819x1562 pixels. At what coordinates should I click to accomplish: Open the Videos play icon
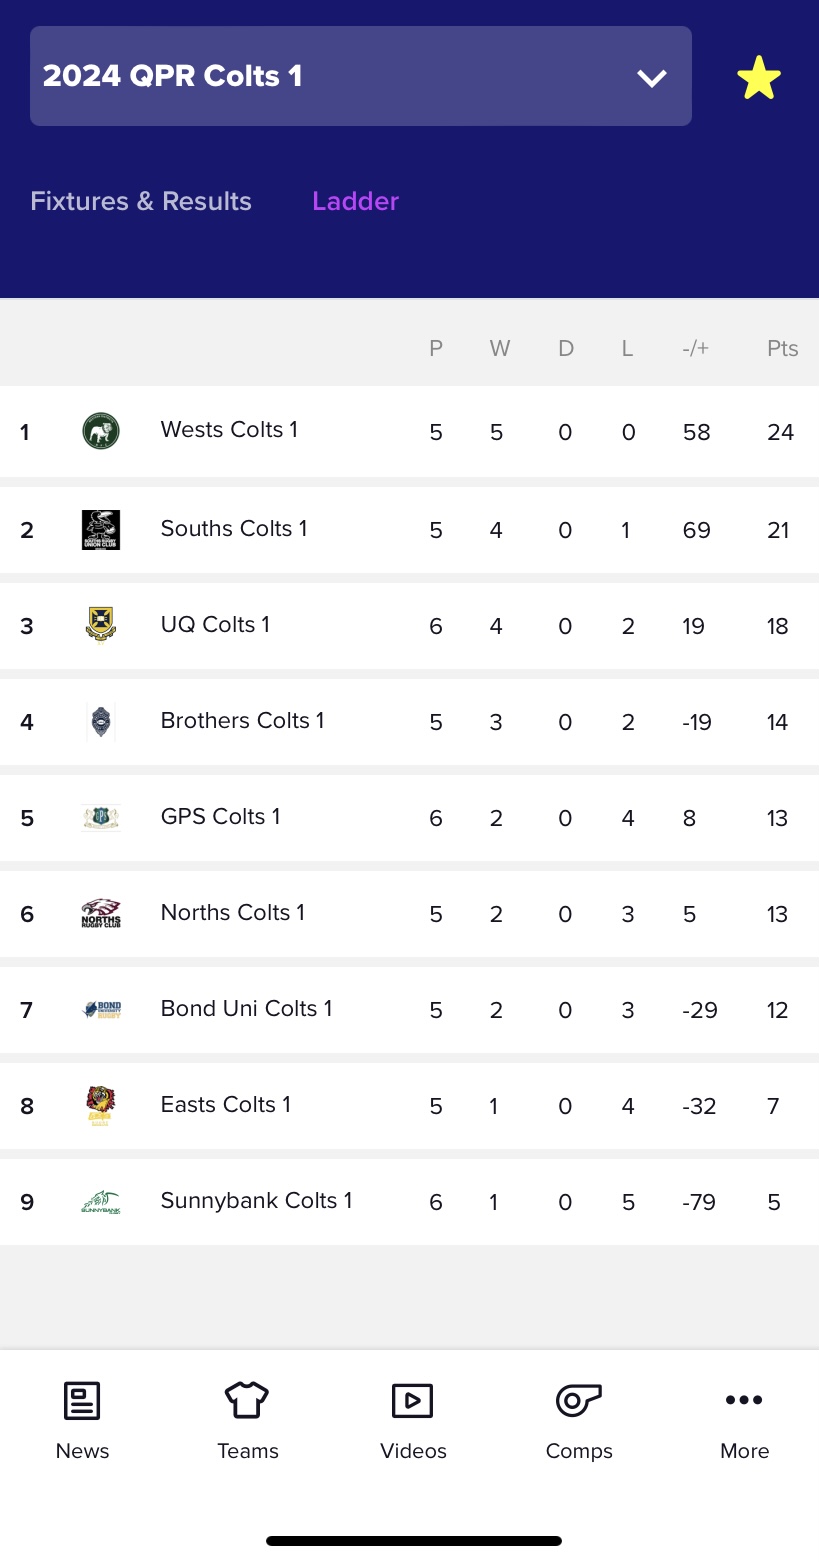pyautogui.click(x=413, y=1401)
